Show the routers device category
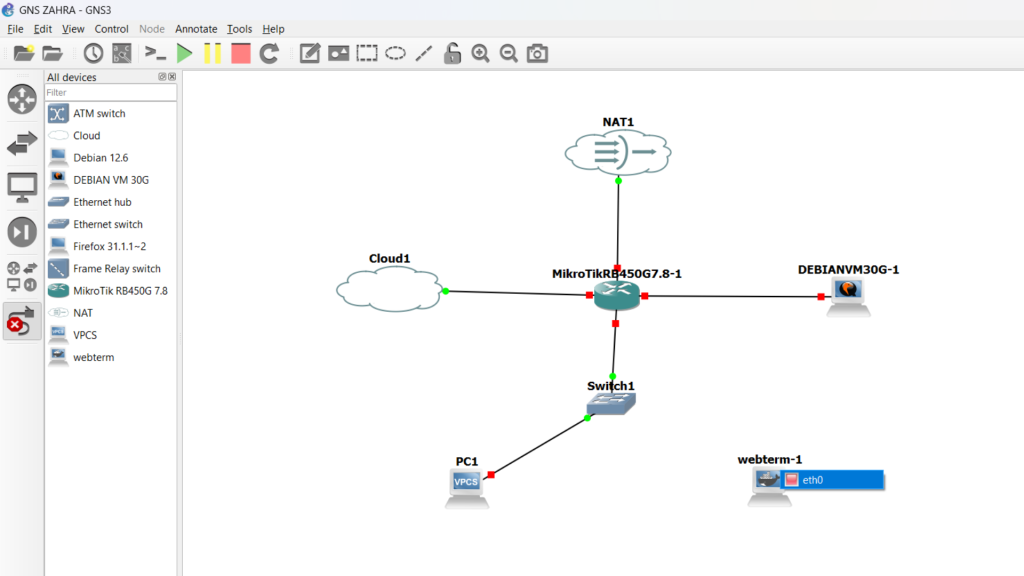 [22, 99]
